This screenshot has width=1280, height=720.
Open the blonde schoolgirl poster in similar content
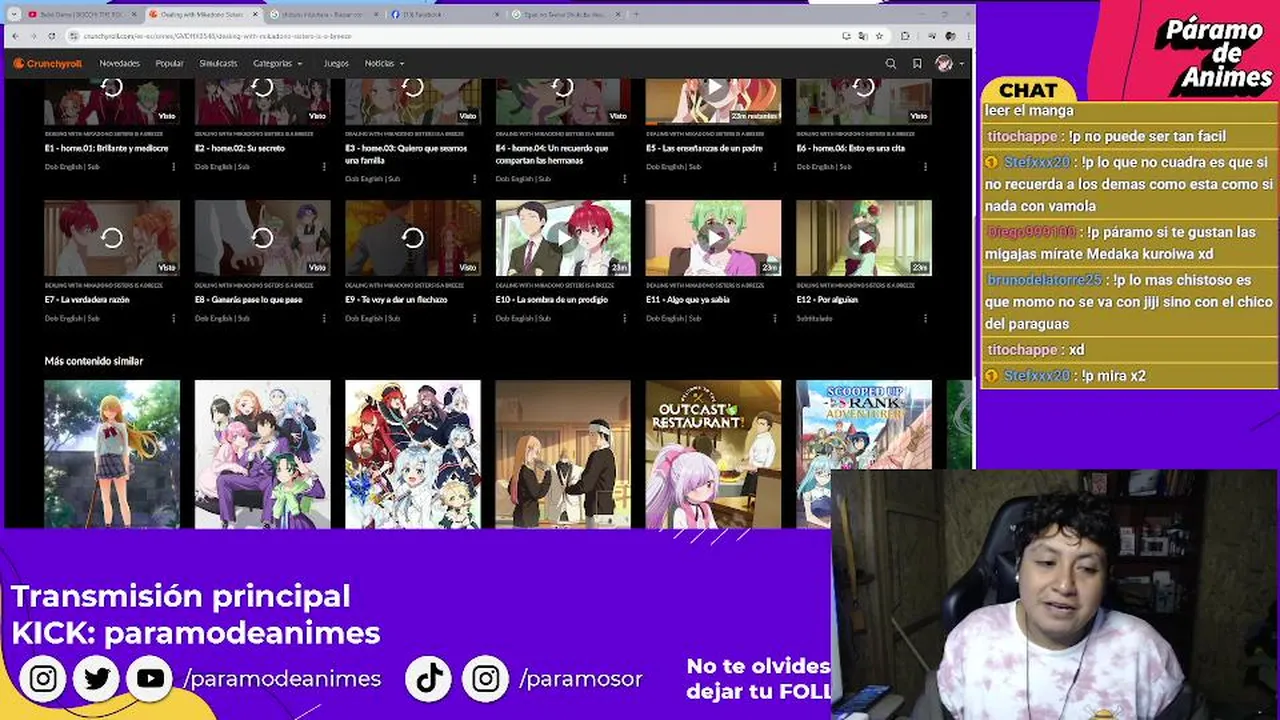point(112,454)
